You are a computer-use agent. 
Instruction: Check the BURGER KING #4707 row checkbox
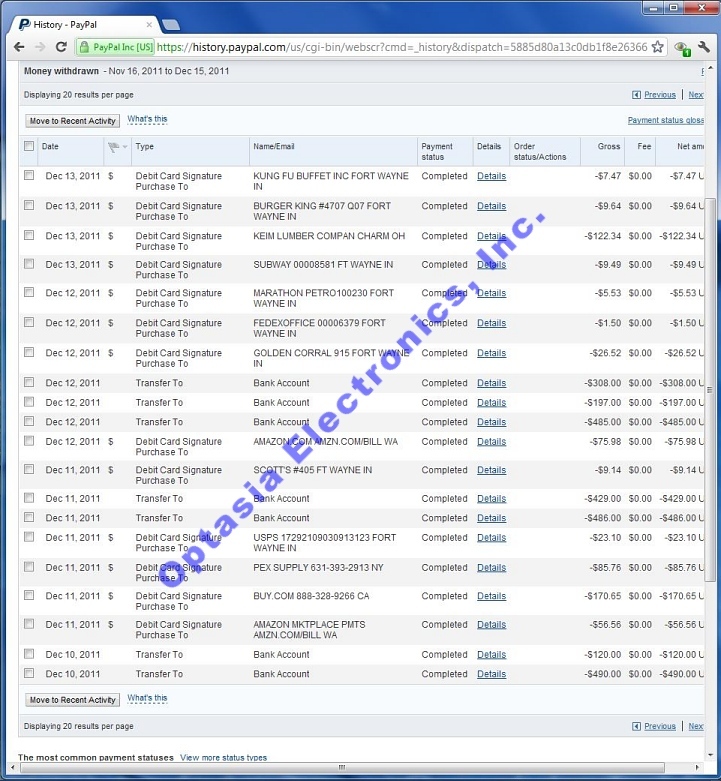(x=29, y=205)
